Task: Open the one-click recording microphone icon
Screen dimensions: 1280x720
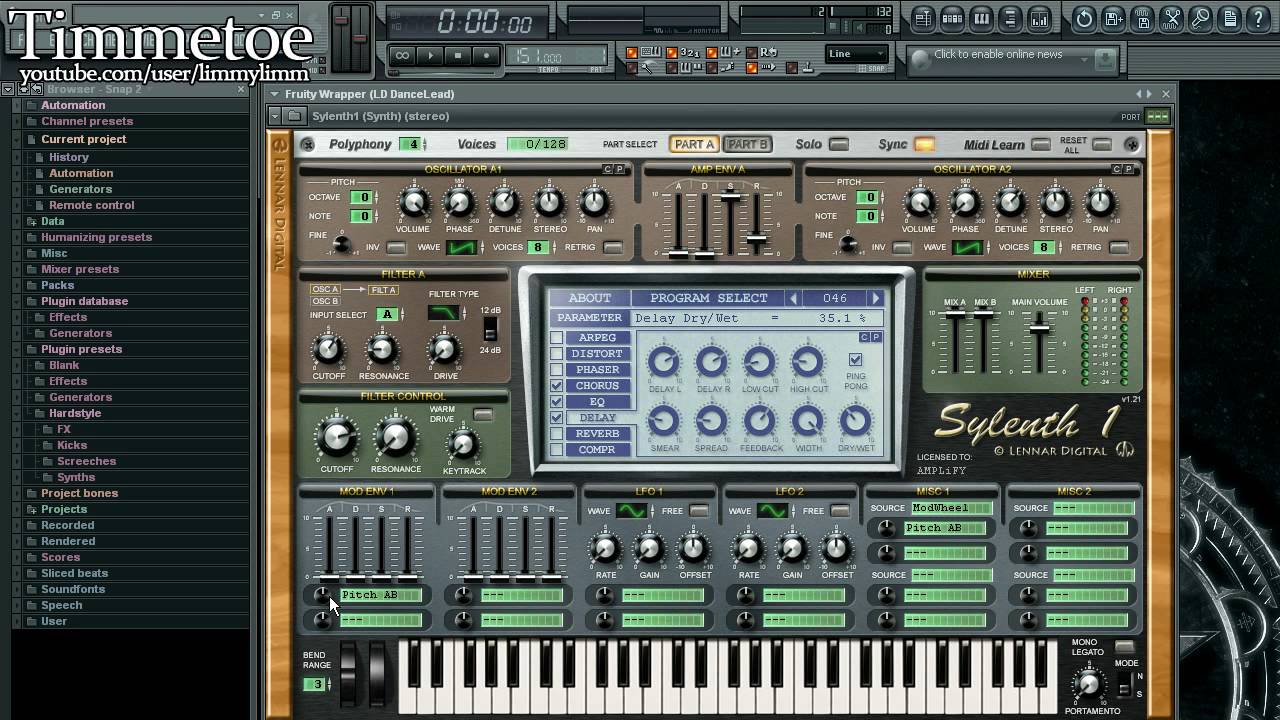Action: click(x=1200, y=19)
